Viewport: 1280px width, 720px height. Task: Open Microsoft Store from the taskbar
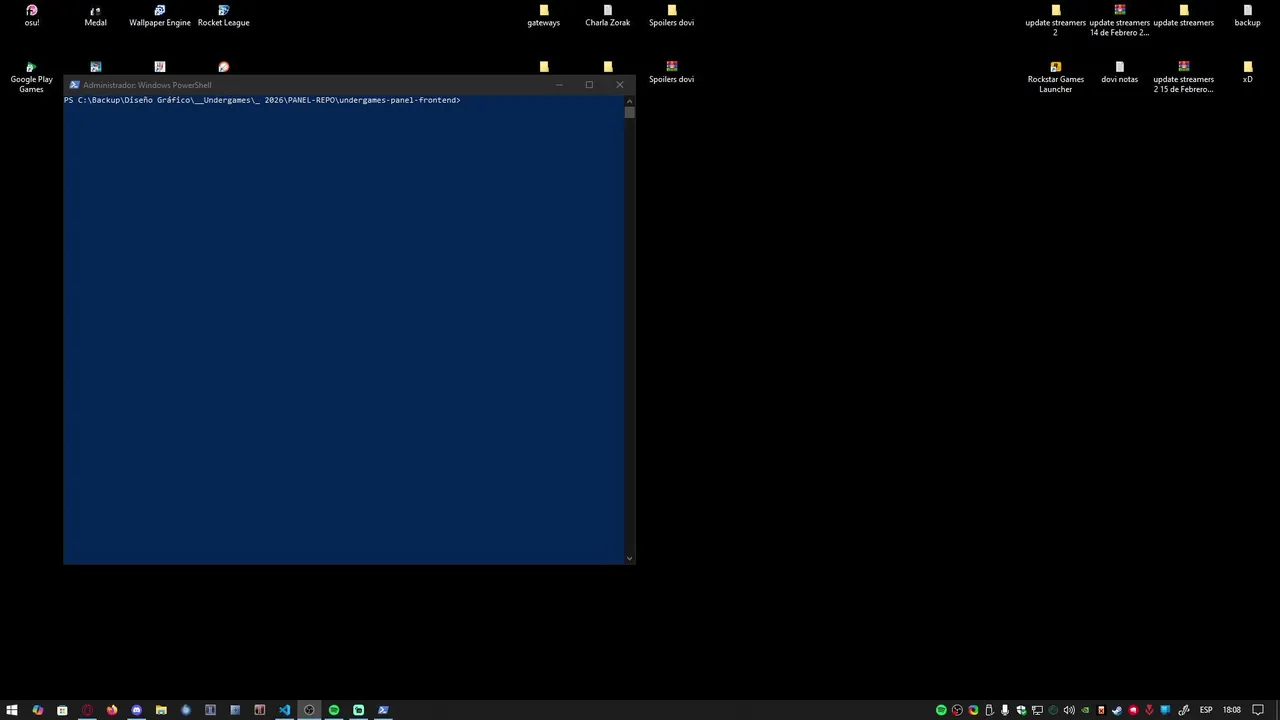click(62, 710)
